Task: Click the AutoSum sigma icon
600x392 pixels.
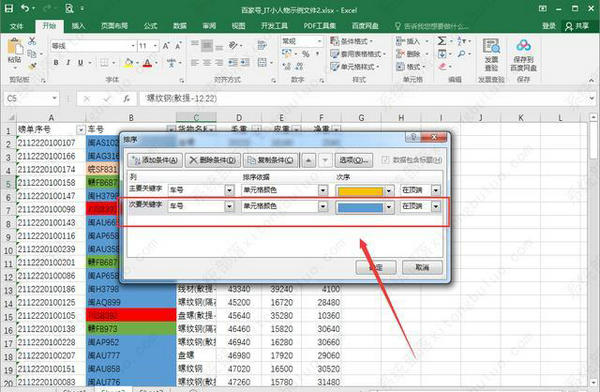Action: click(442, 41)
